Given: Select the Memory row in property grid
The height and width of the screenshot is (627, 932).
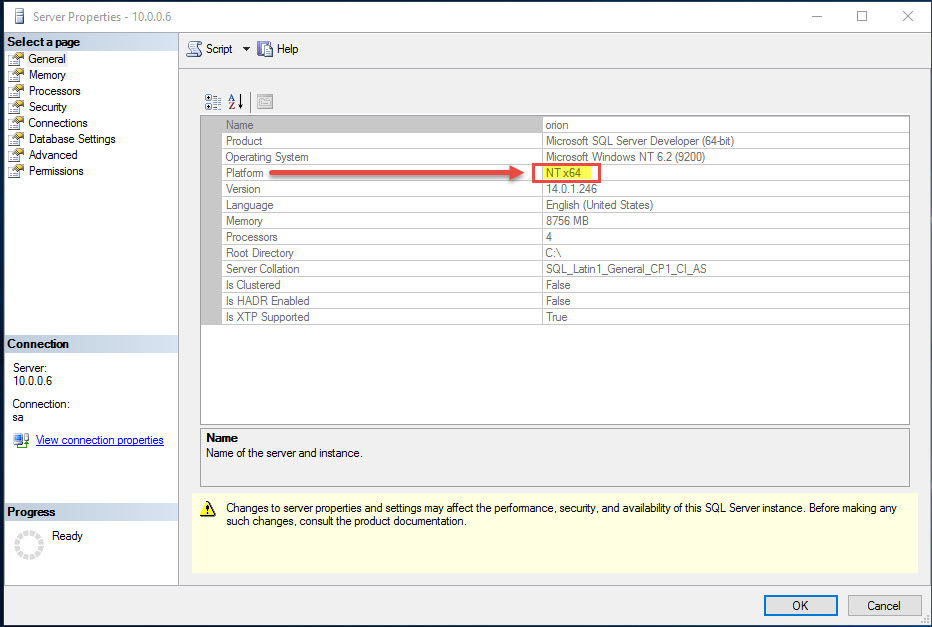Looking at the screenshot, I should (x=565, y=221).
